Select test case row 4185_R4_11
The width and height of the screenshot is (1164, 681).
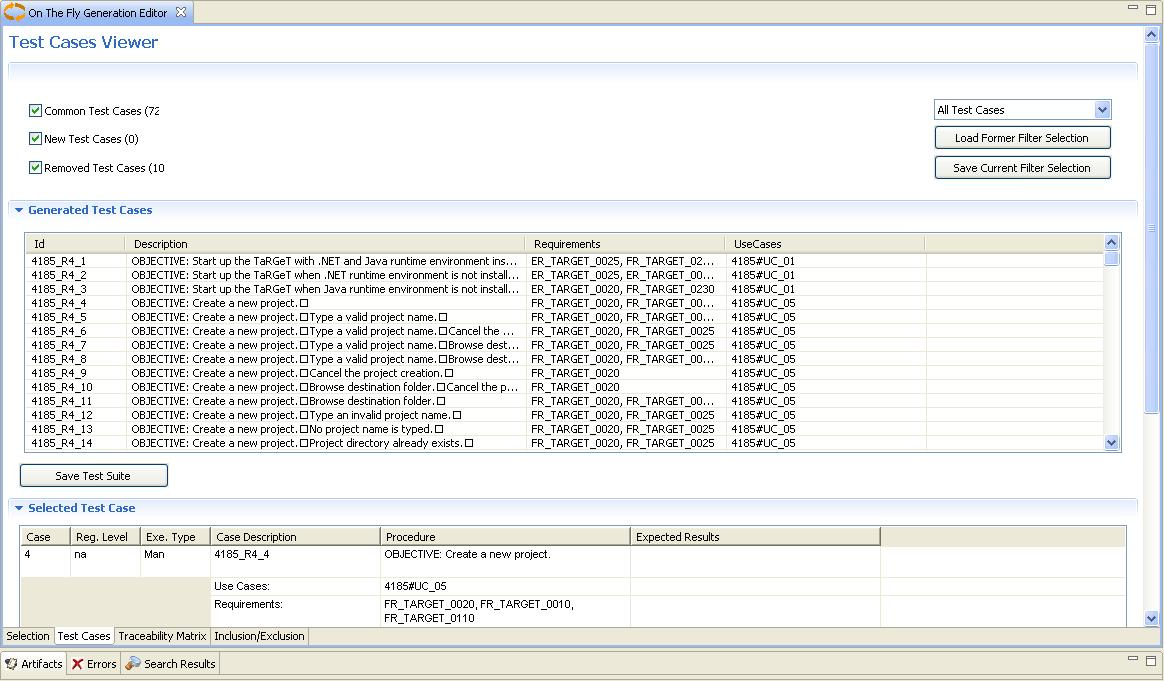pos(564,401)
